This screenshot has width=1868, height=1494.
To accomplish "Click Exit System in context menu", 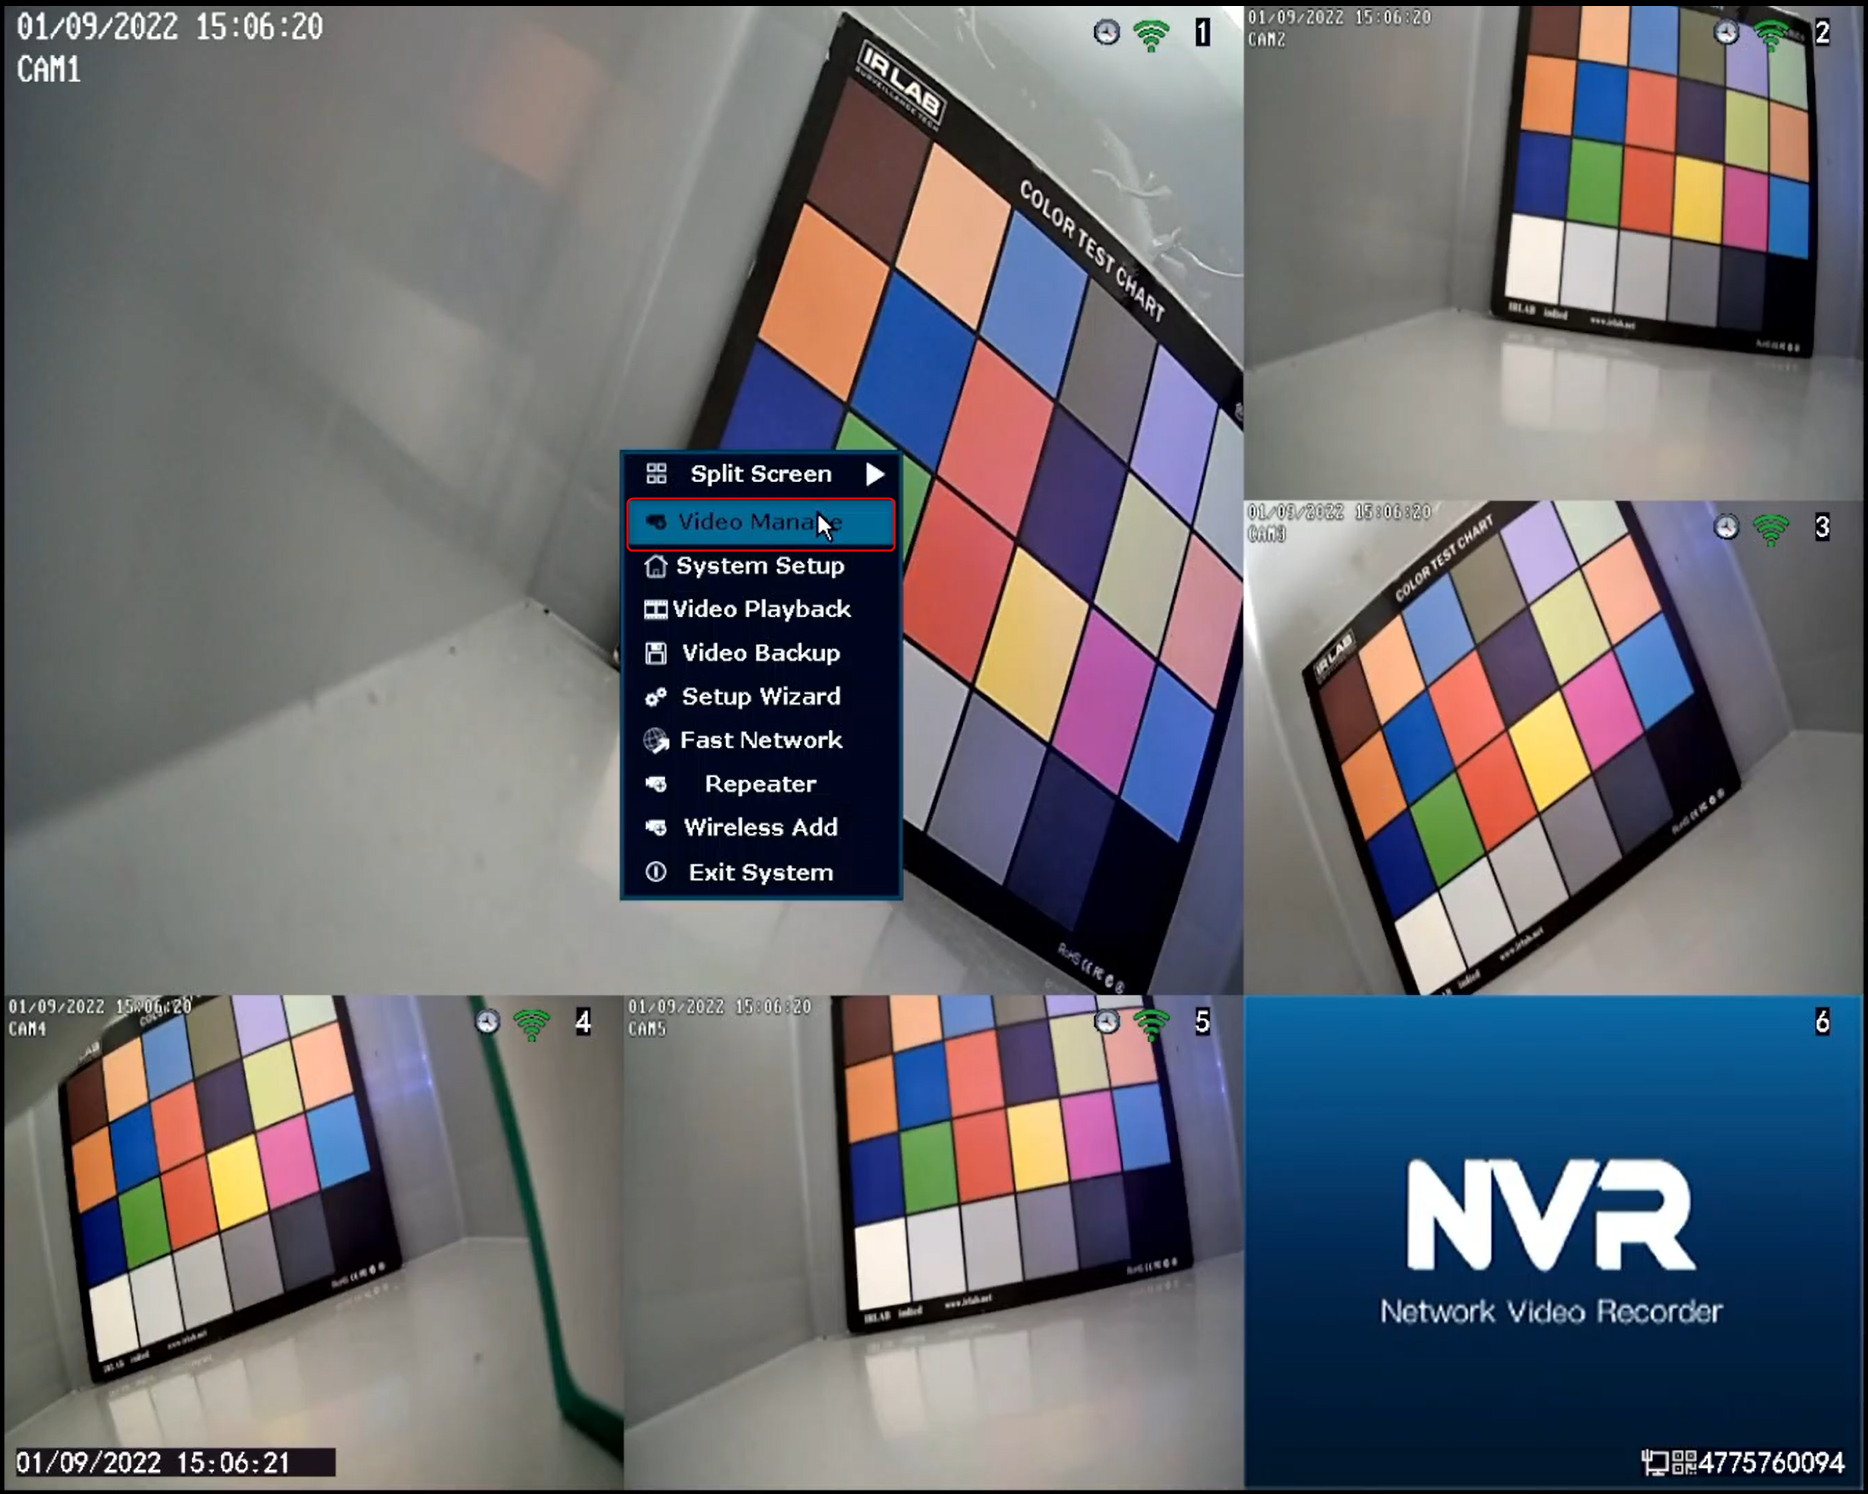I will (761, 872).
